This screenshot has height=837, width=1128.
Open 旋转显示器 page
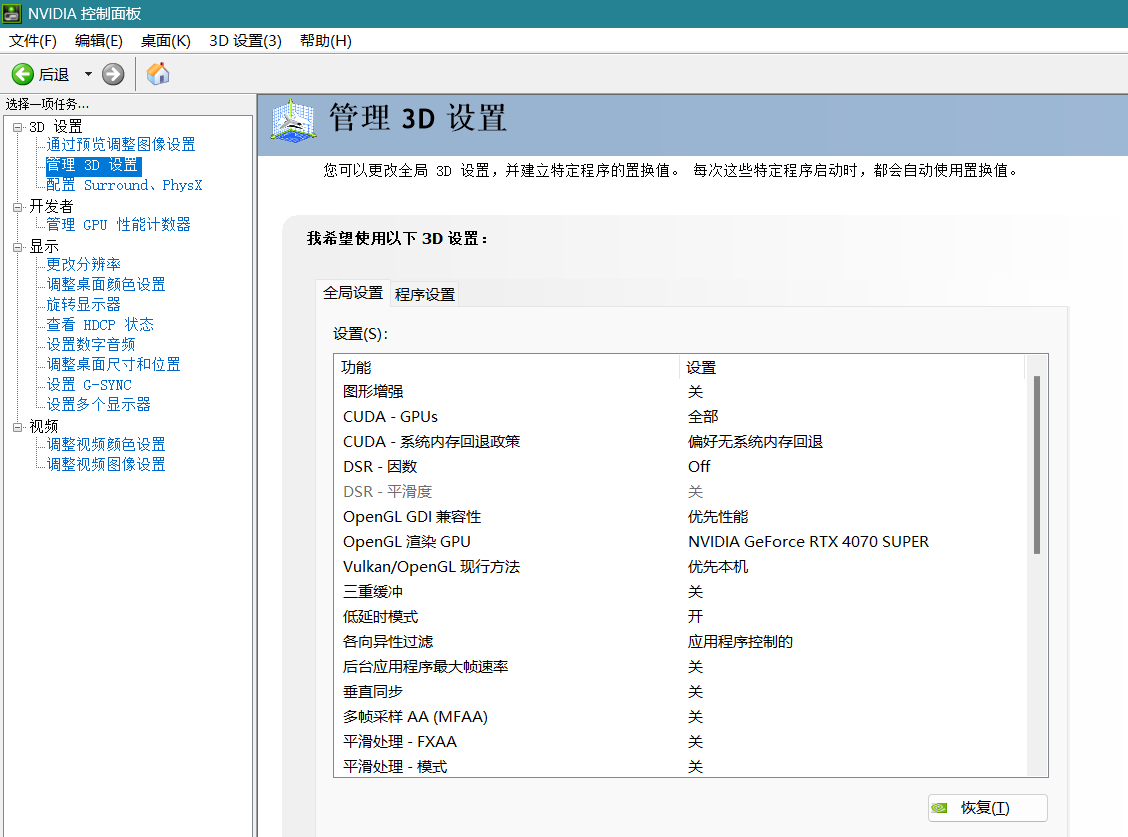click(83, 305)
